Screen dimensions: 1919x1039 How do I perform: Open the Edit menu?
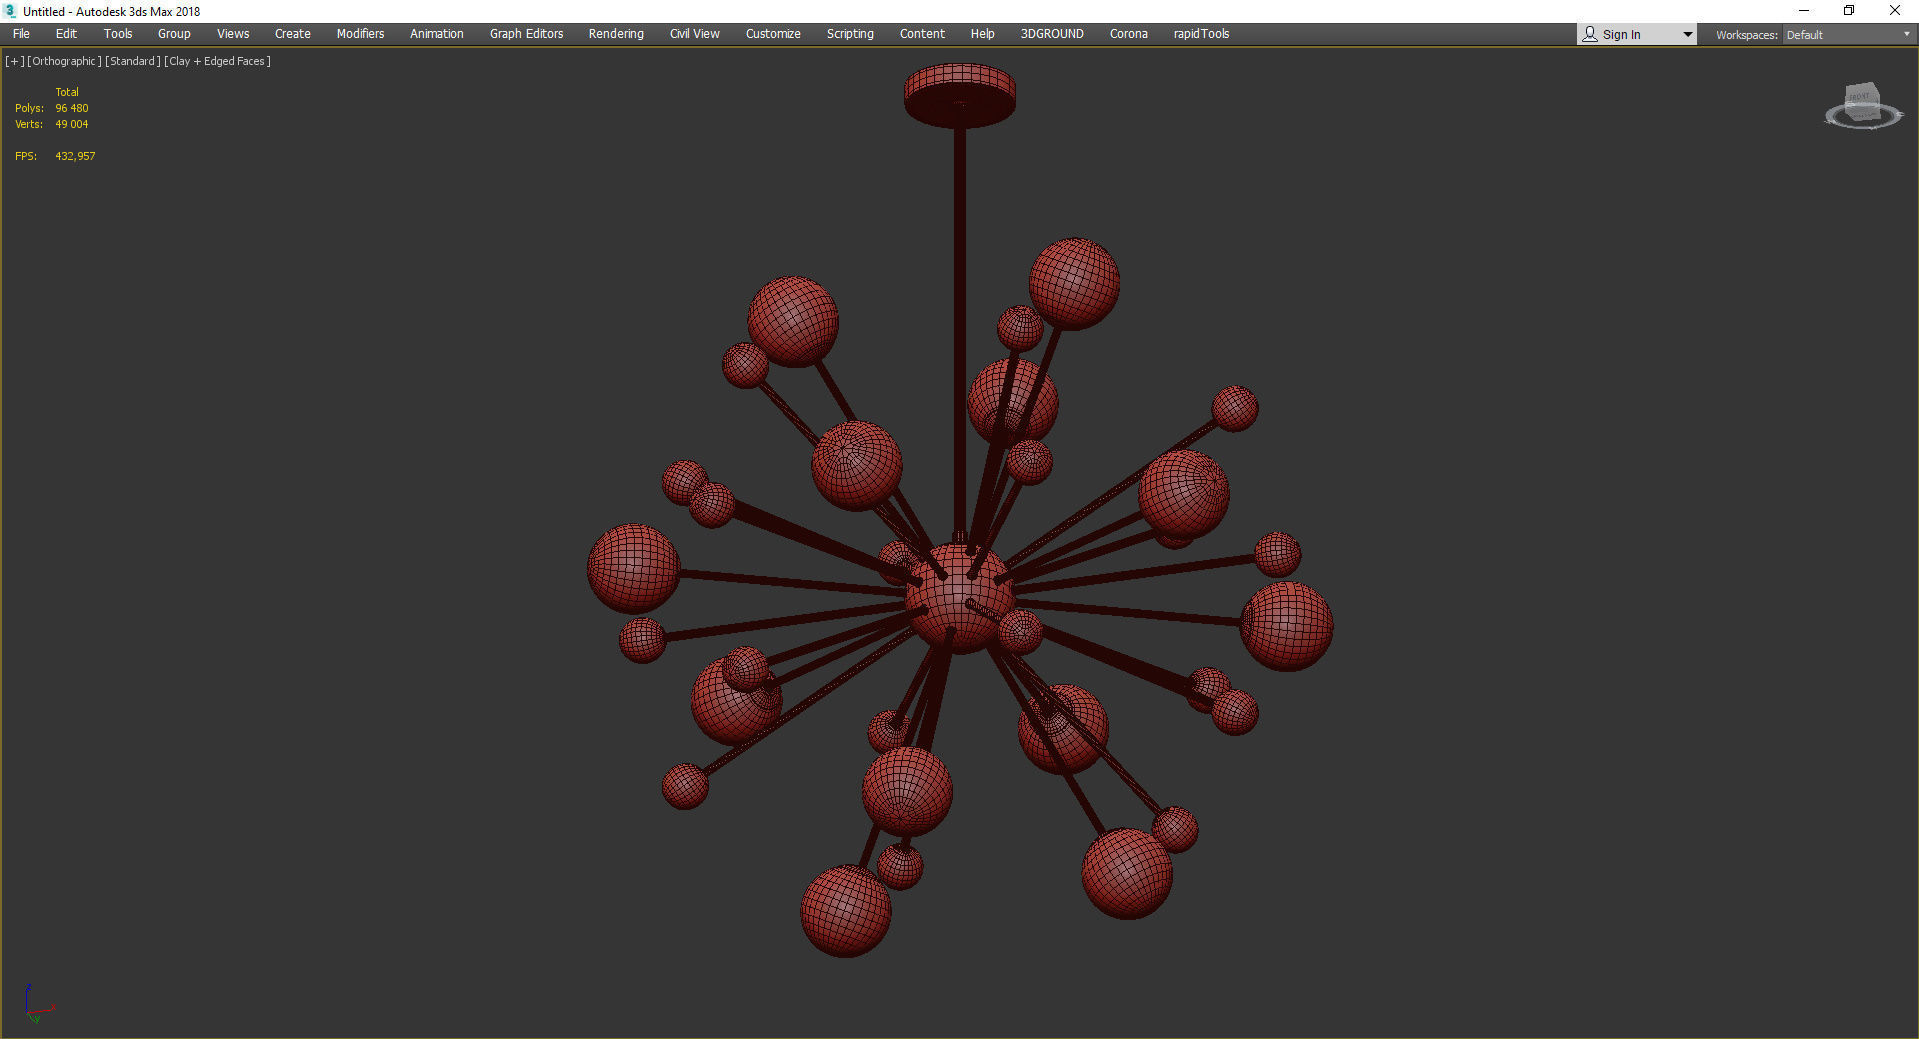66,34
